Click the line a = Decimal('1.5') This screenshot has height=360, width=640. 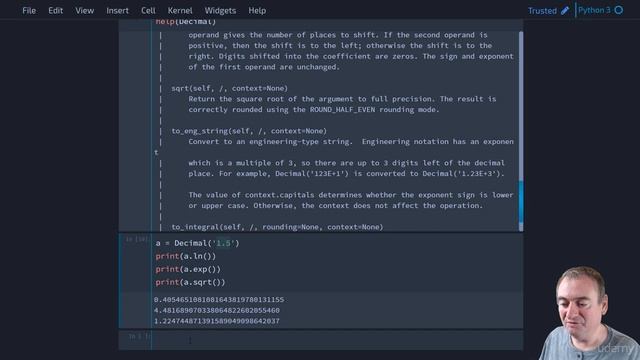[198, 243]
